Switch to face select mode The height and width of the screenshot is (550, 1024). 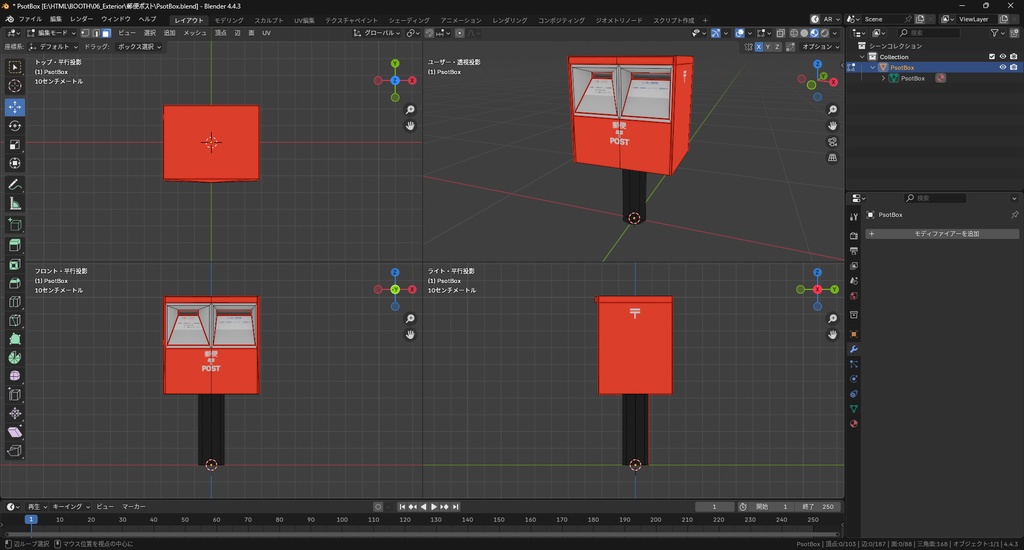(x=107, y=33)
